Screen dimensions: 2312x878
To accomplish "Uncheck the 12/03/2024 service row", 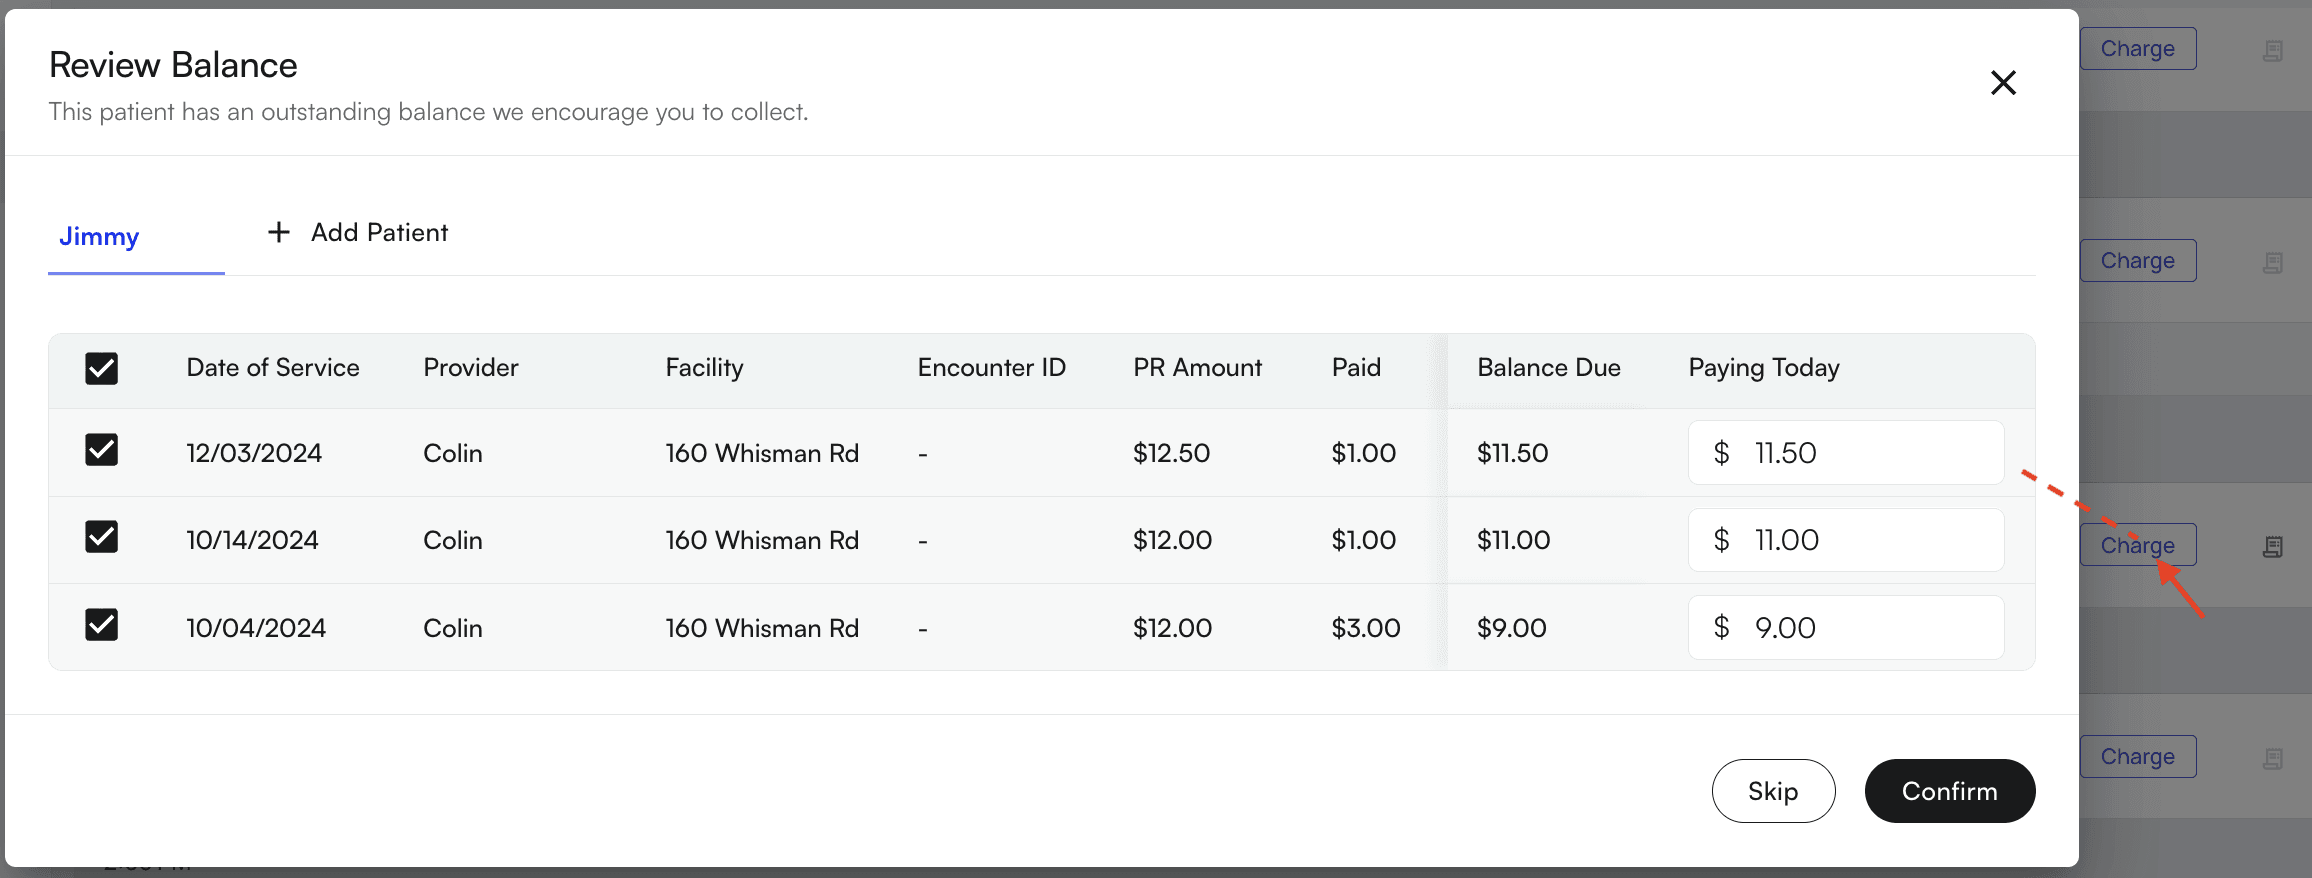I will tap(102, 451).
